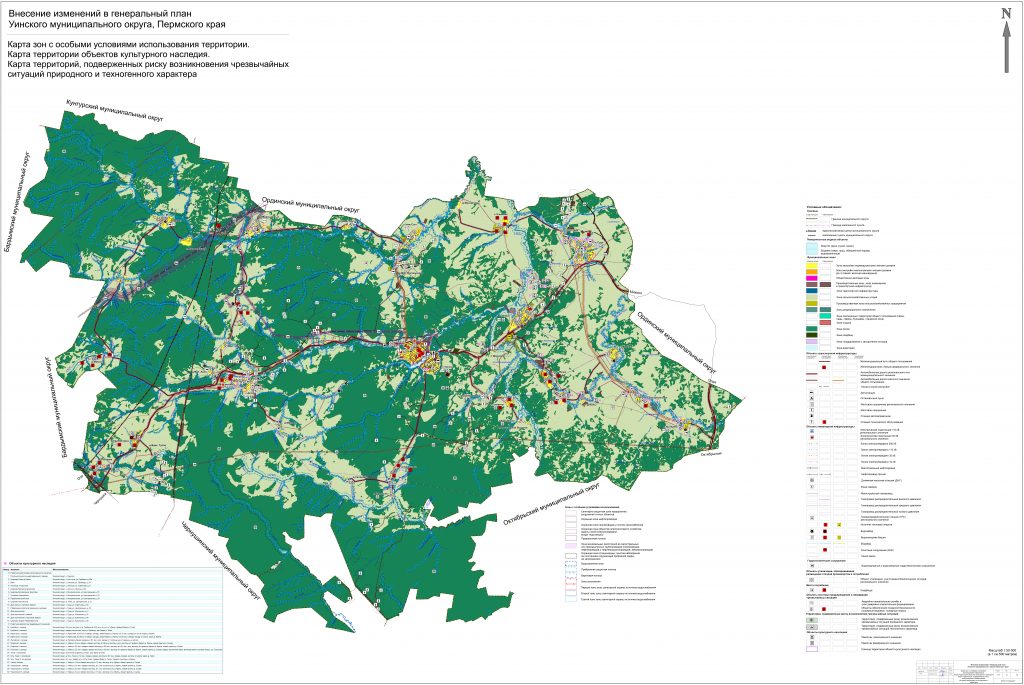Click the large yellow settlement at the map center
Image resolution: width=1024 pixels, height=685 pixels.
[416, 356]
